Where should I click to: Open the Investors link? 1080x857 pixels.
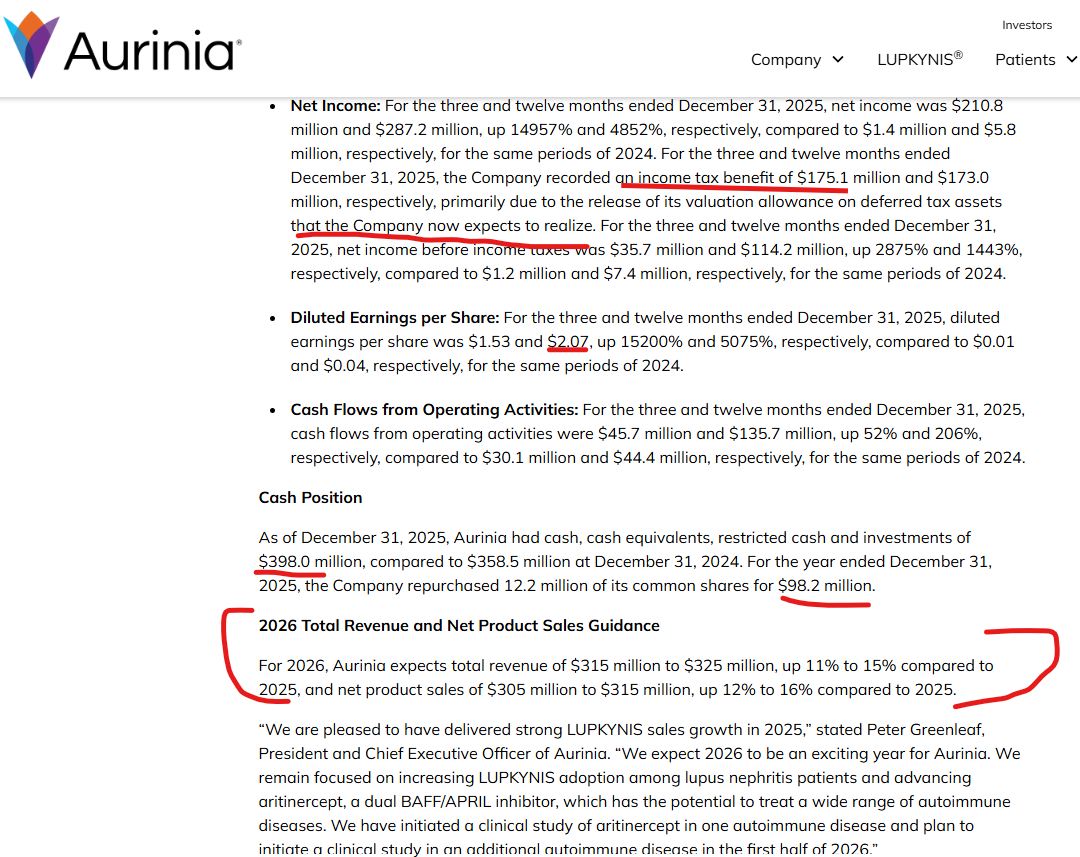coord(1027,25)
